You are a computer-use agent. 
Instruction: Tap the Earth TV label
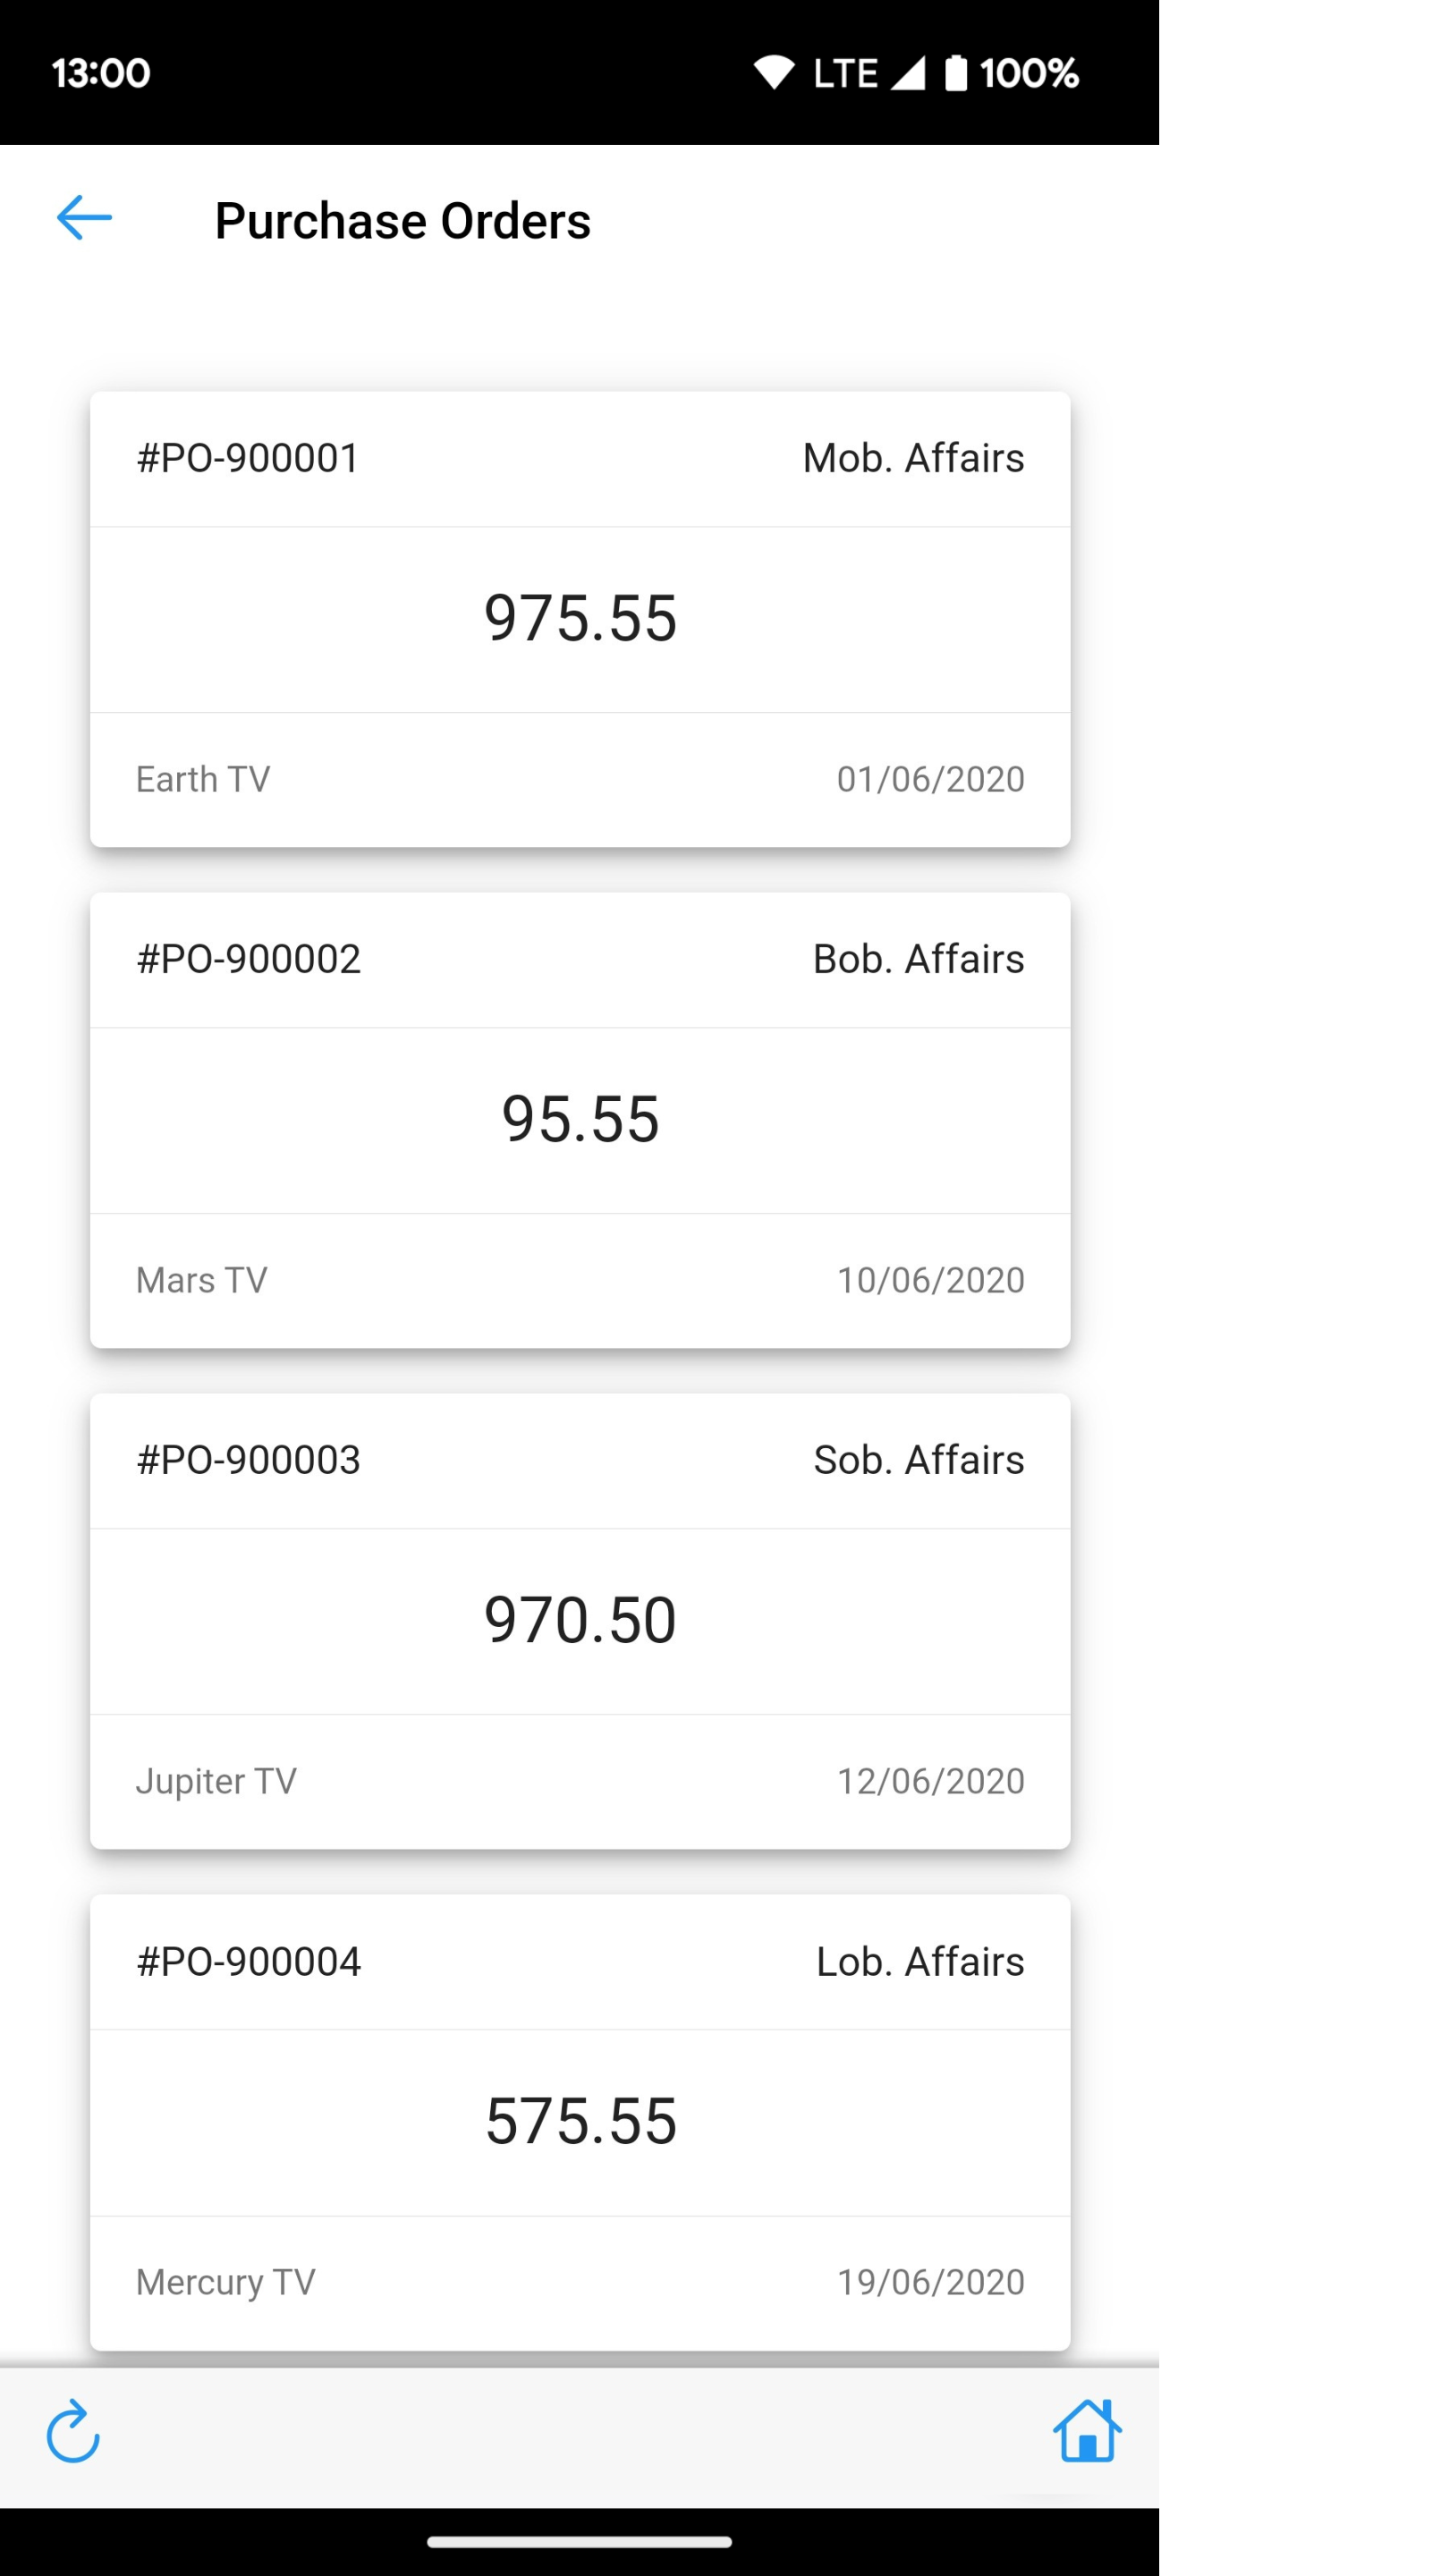click(x=203, y=779)
